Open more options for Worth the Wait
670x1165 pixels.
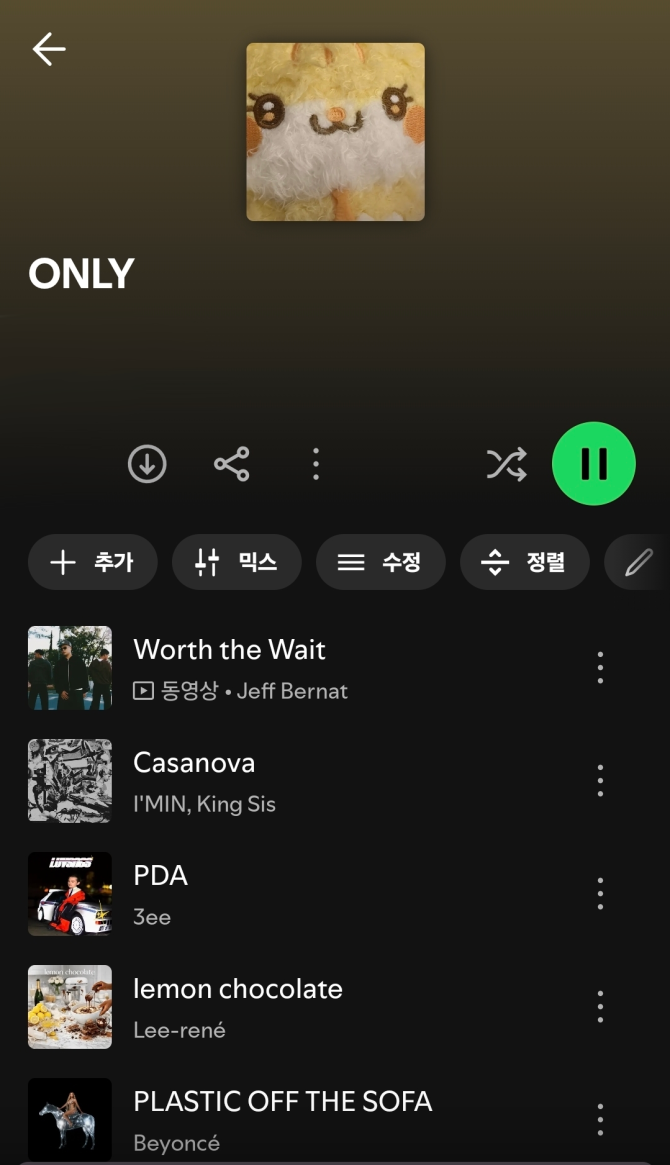coord(600,668)
